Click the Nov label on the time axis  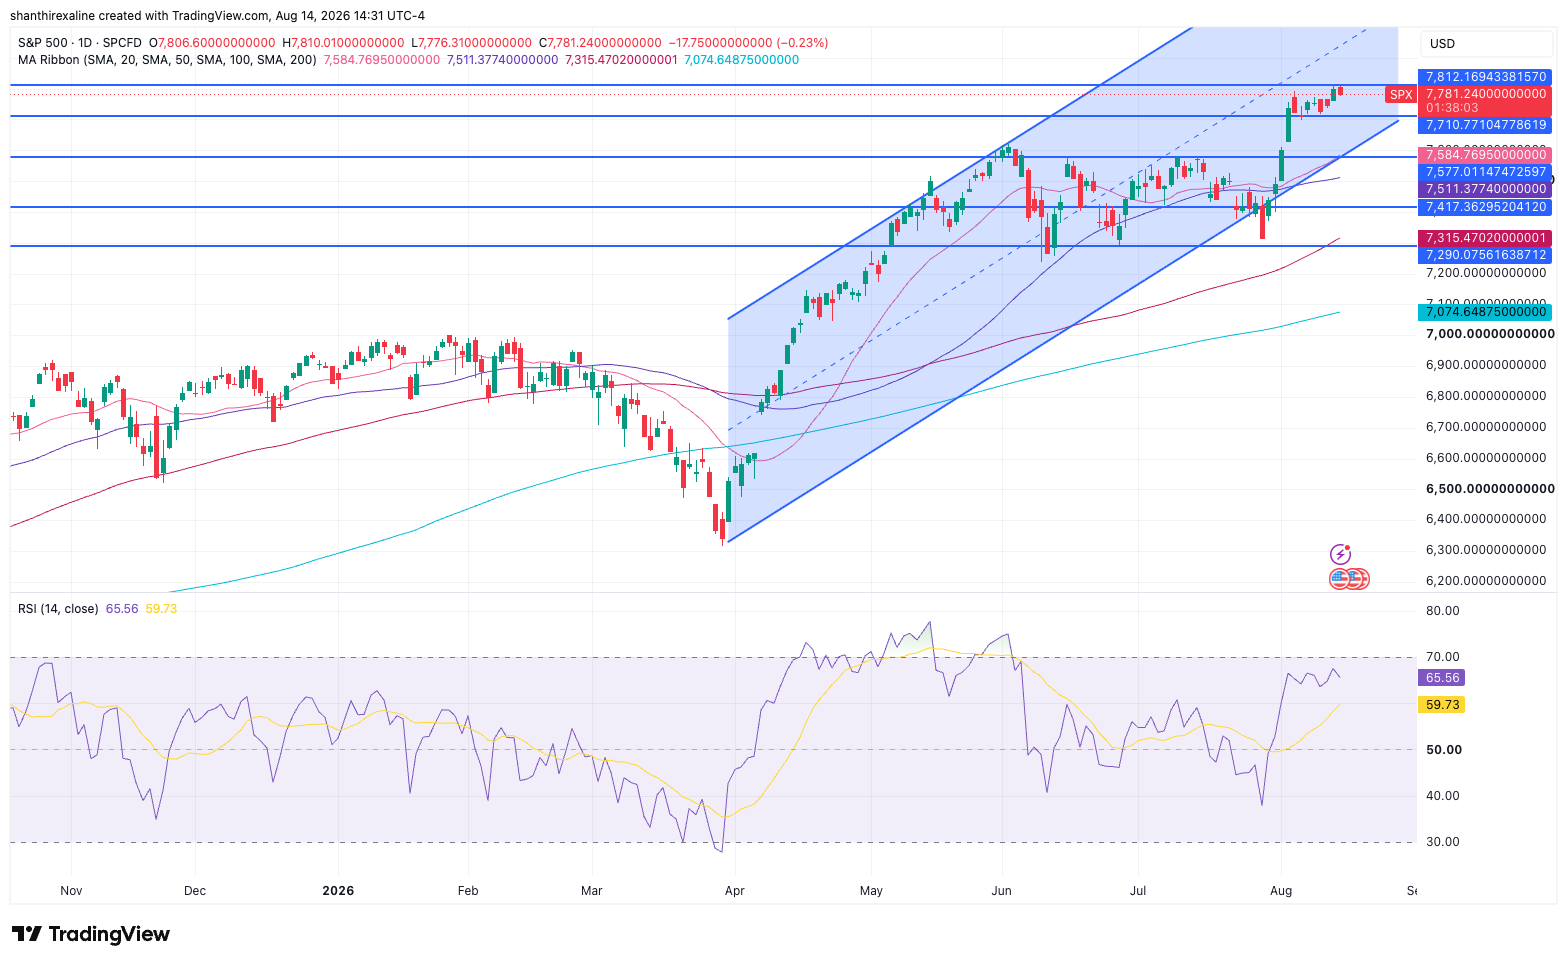pyautogui.click(x=71, y=891)
